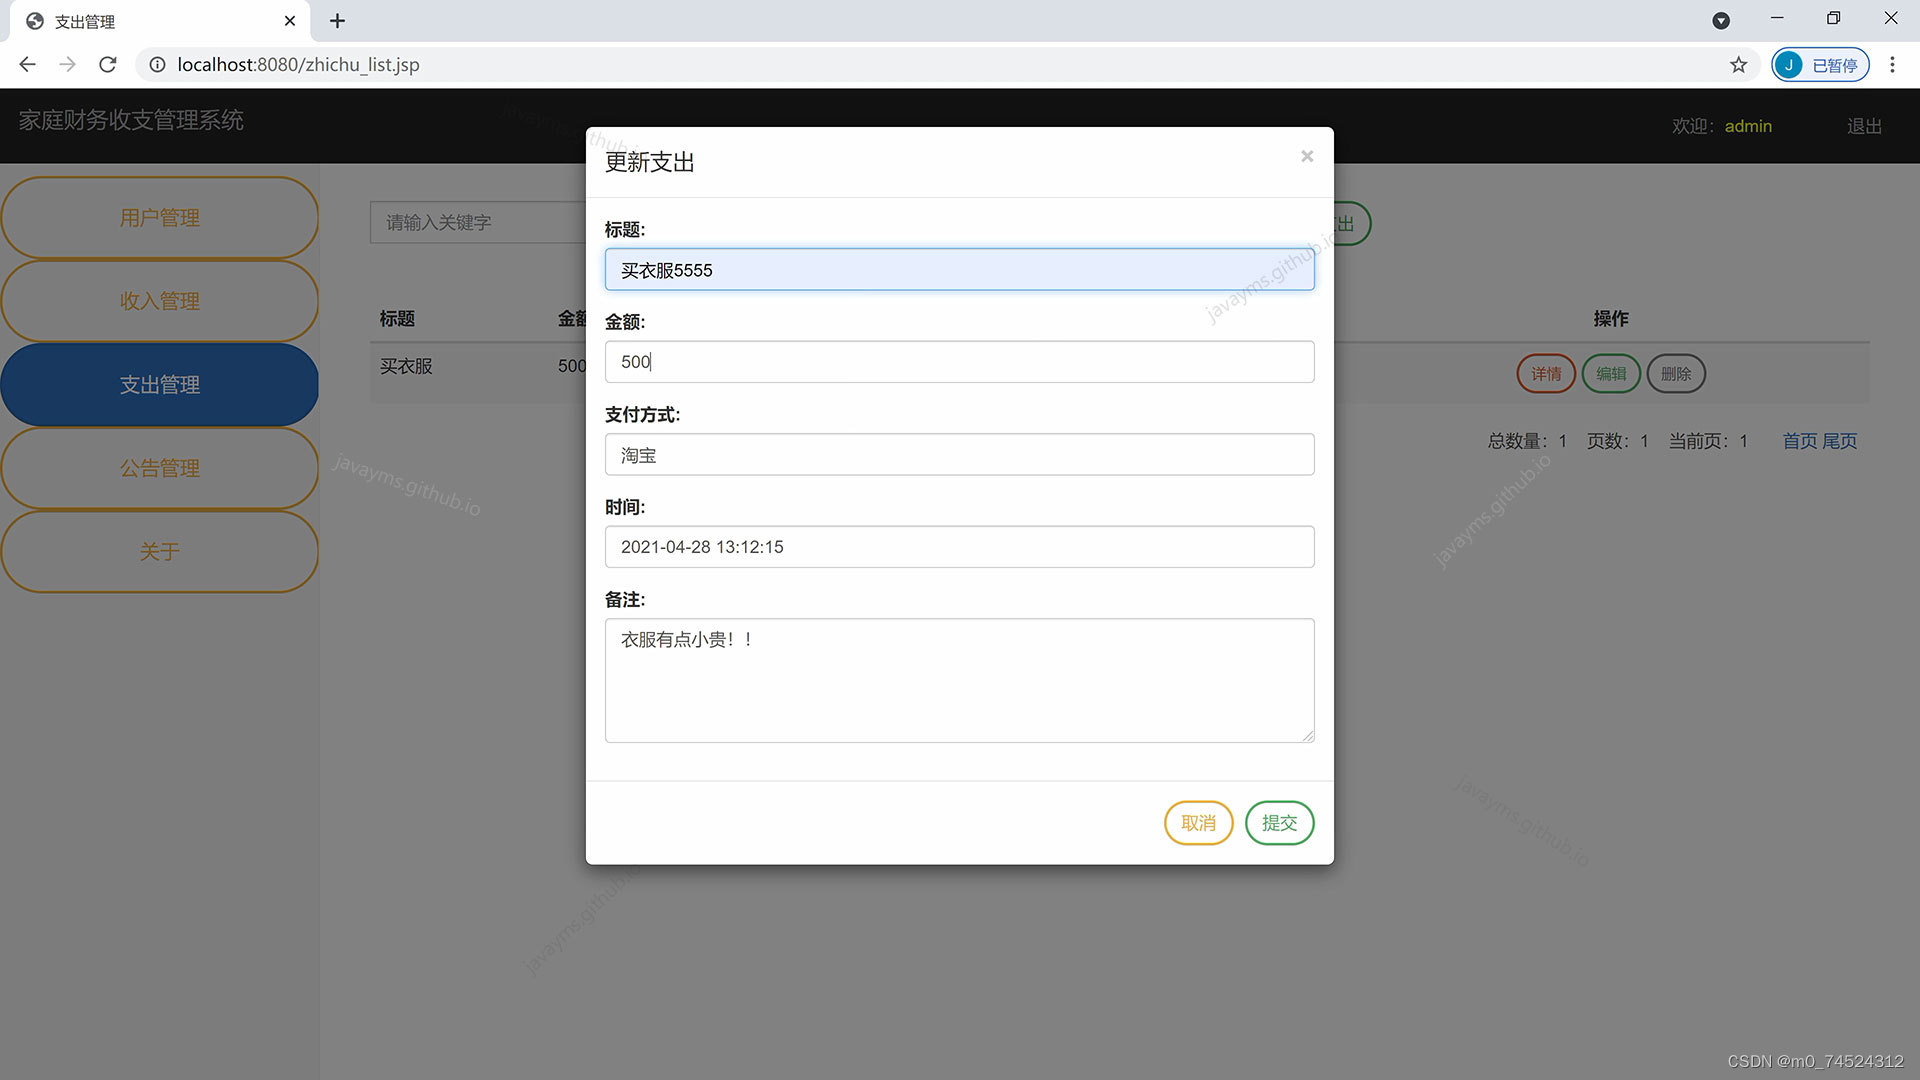Click the 取消 button
Screen dimensions: 1920x1080
click(1198, 823)
